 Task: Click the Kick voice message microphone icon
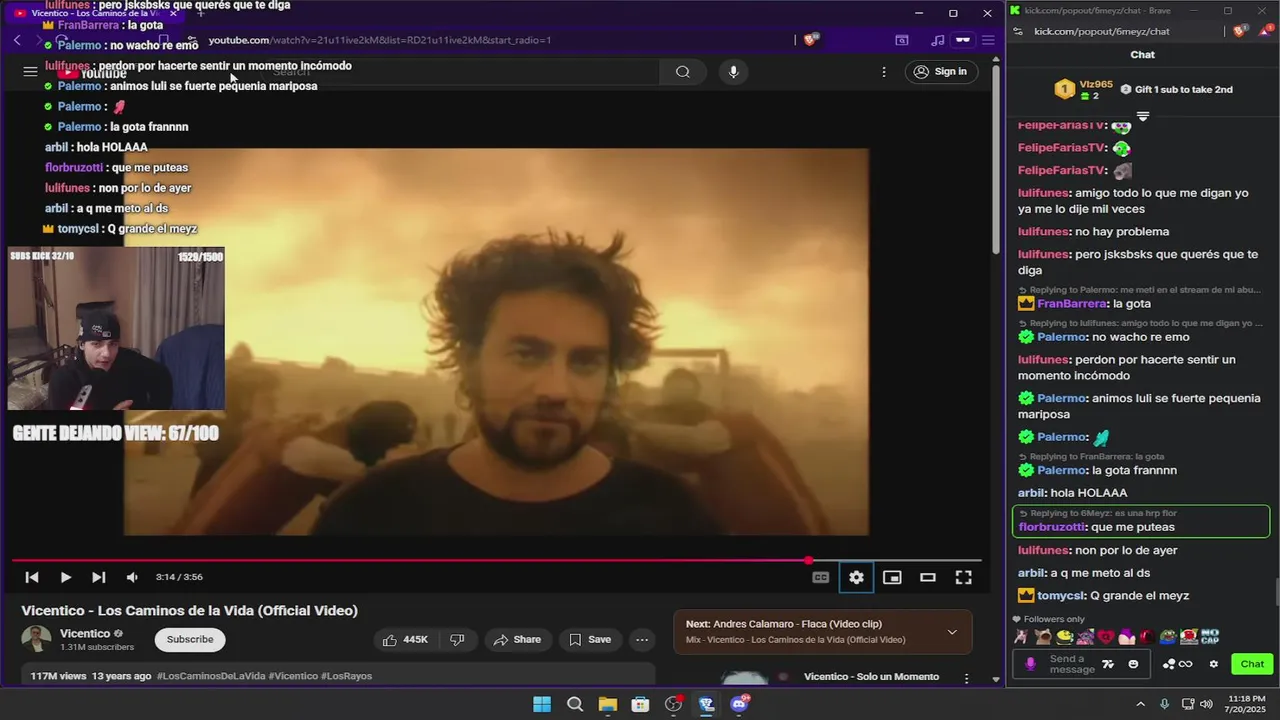pos(1031,664)
